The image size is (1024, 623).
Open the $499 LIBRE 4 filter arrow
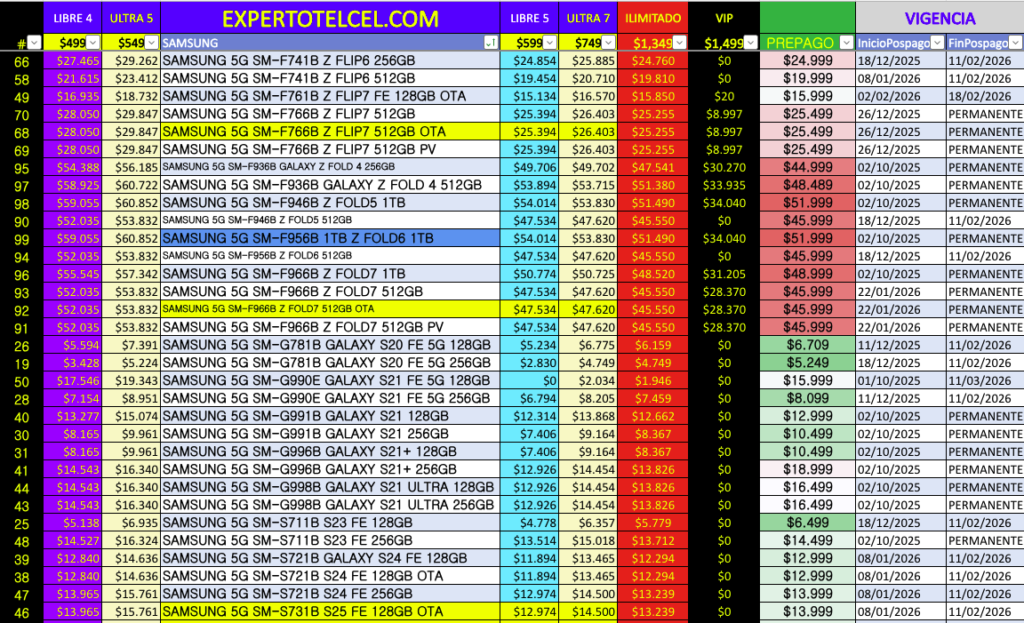[93, 42]
